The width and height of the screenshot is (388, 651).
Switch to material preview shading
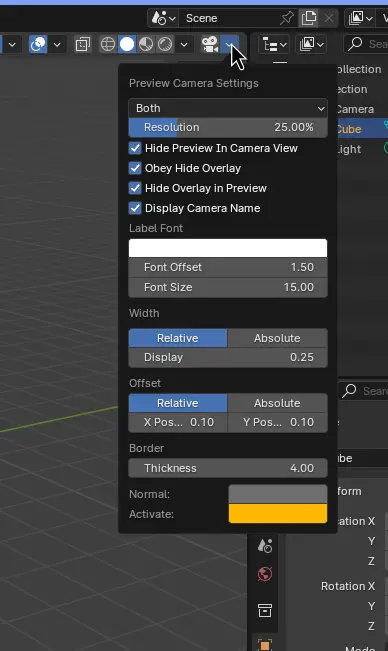146,44
